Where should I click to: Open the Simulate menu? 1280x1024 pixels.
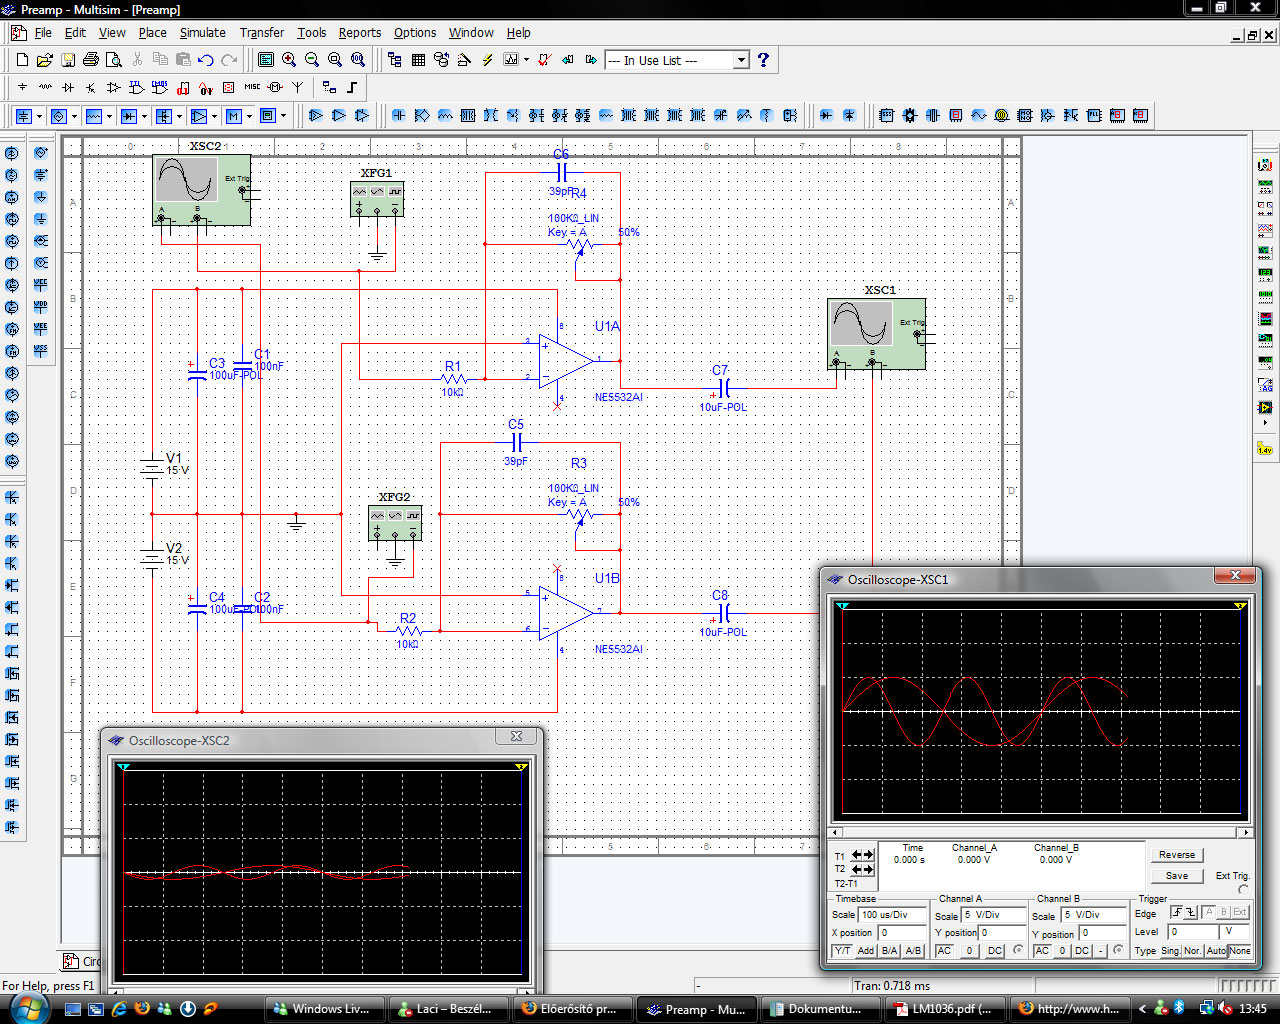pyautogui.click(x=202, y=32)
